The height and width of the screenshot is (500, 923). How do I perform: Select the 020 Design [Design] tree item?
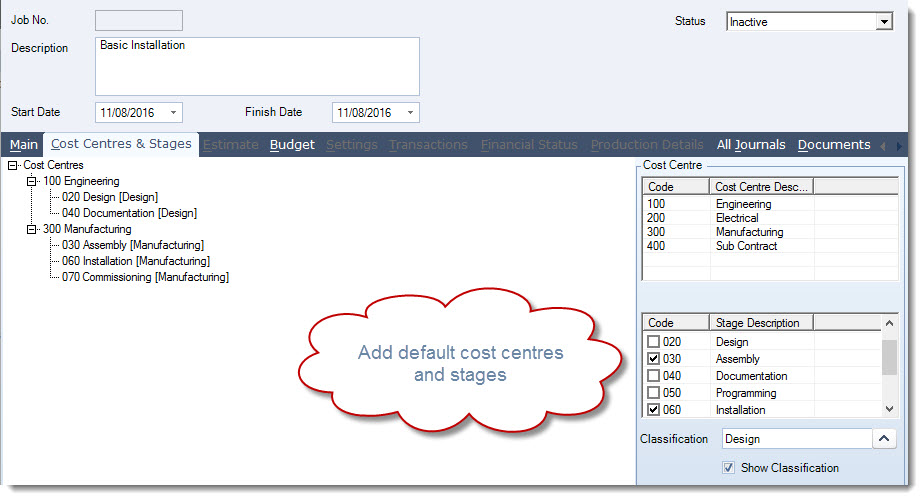[110, 197]
